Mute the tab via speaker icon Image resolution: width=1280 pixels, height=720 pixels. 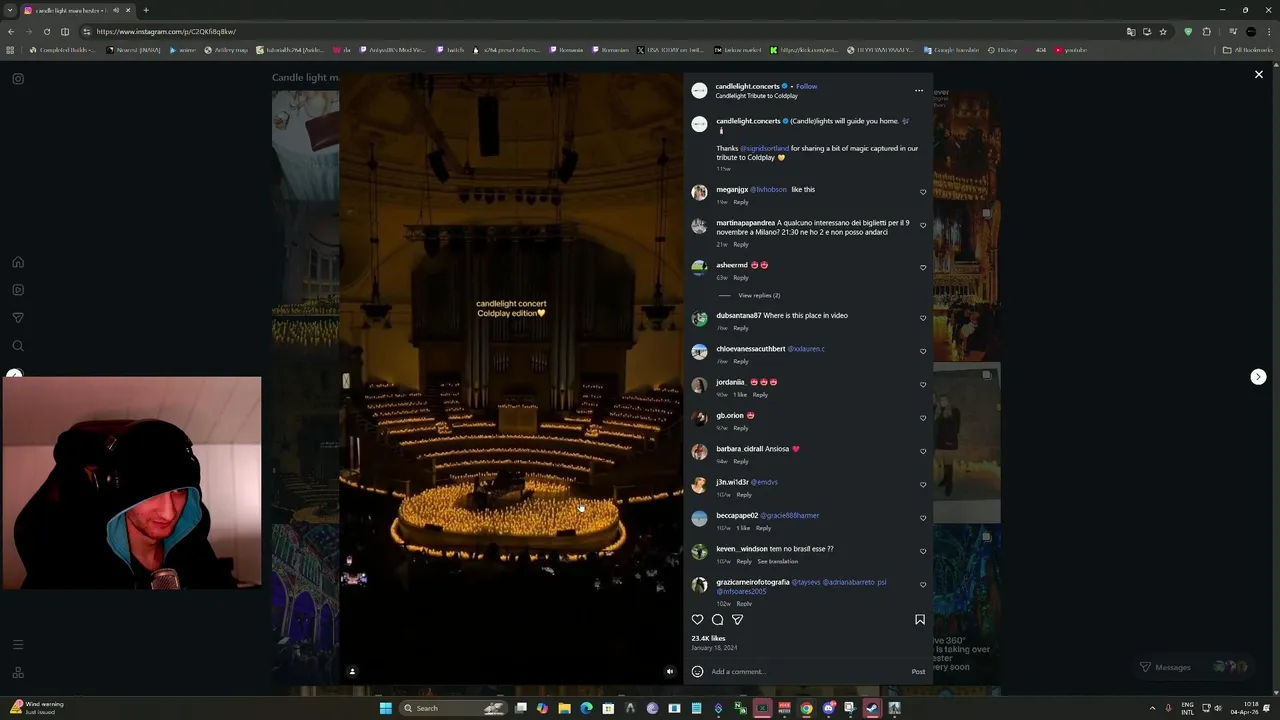116,10
